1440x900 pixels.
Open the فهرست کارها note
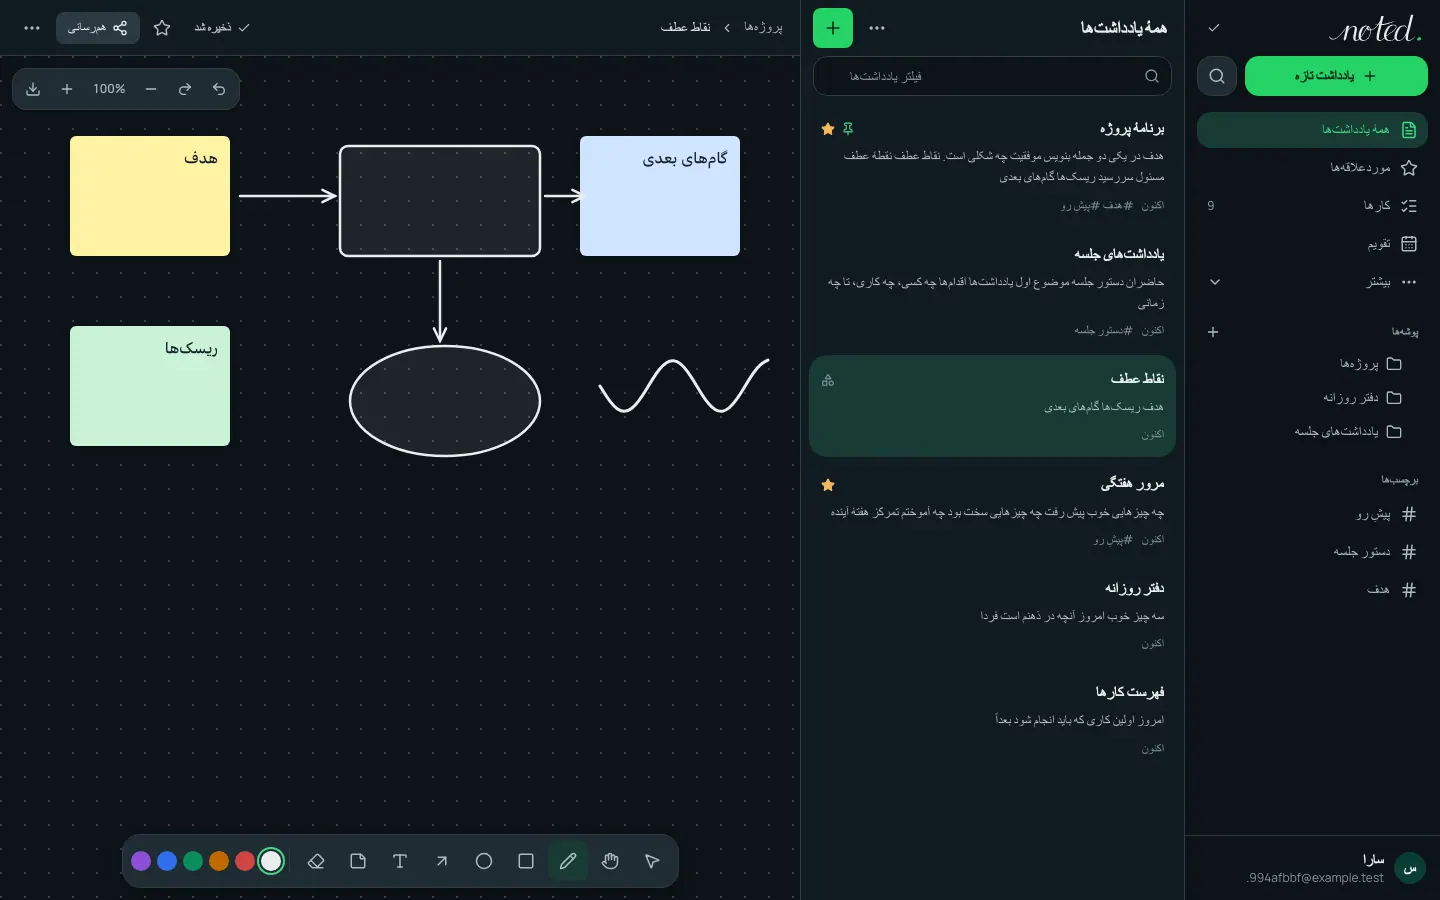pos(992,719)
